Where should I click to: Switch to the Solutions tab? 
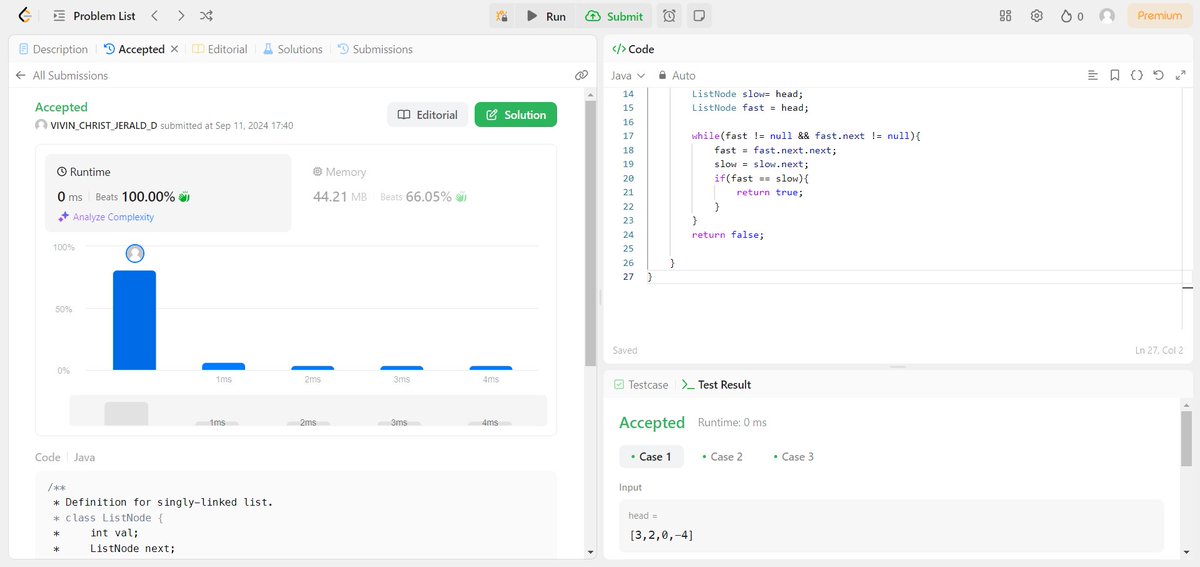(x=293, y=49)
